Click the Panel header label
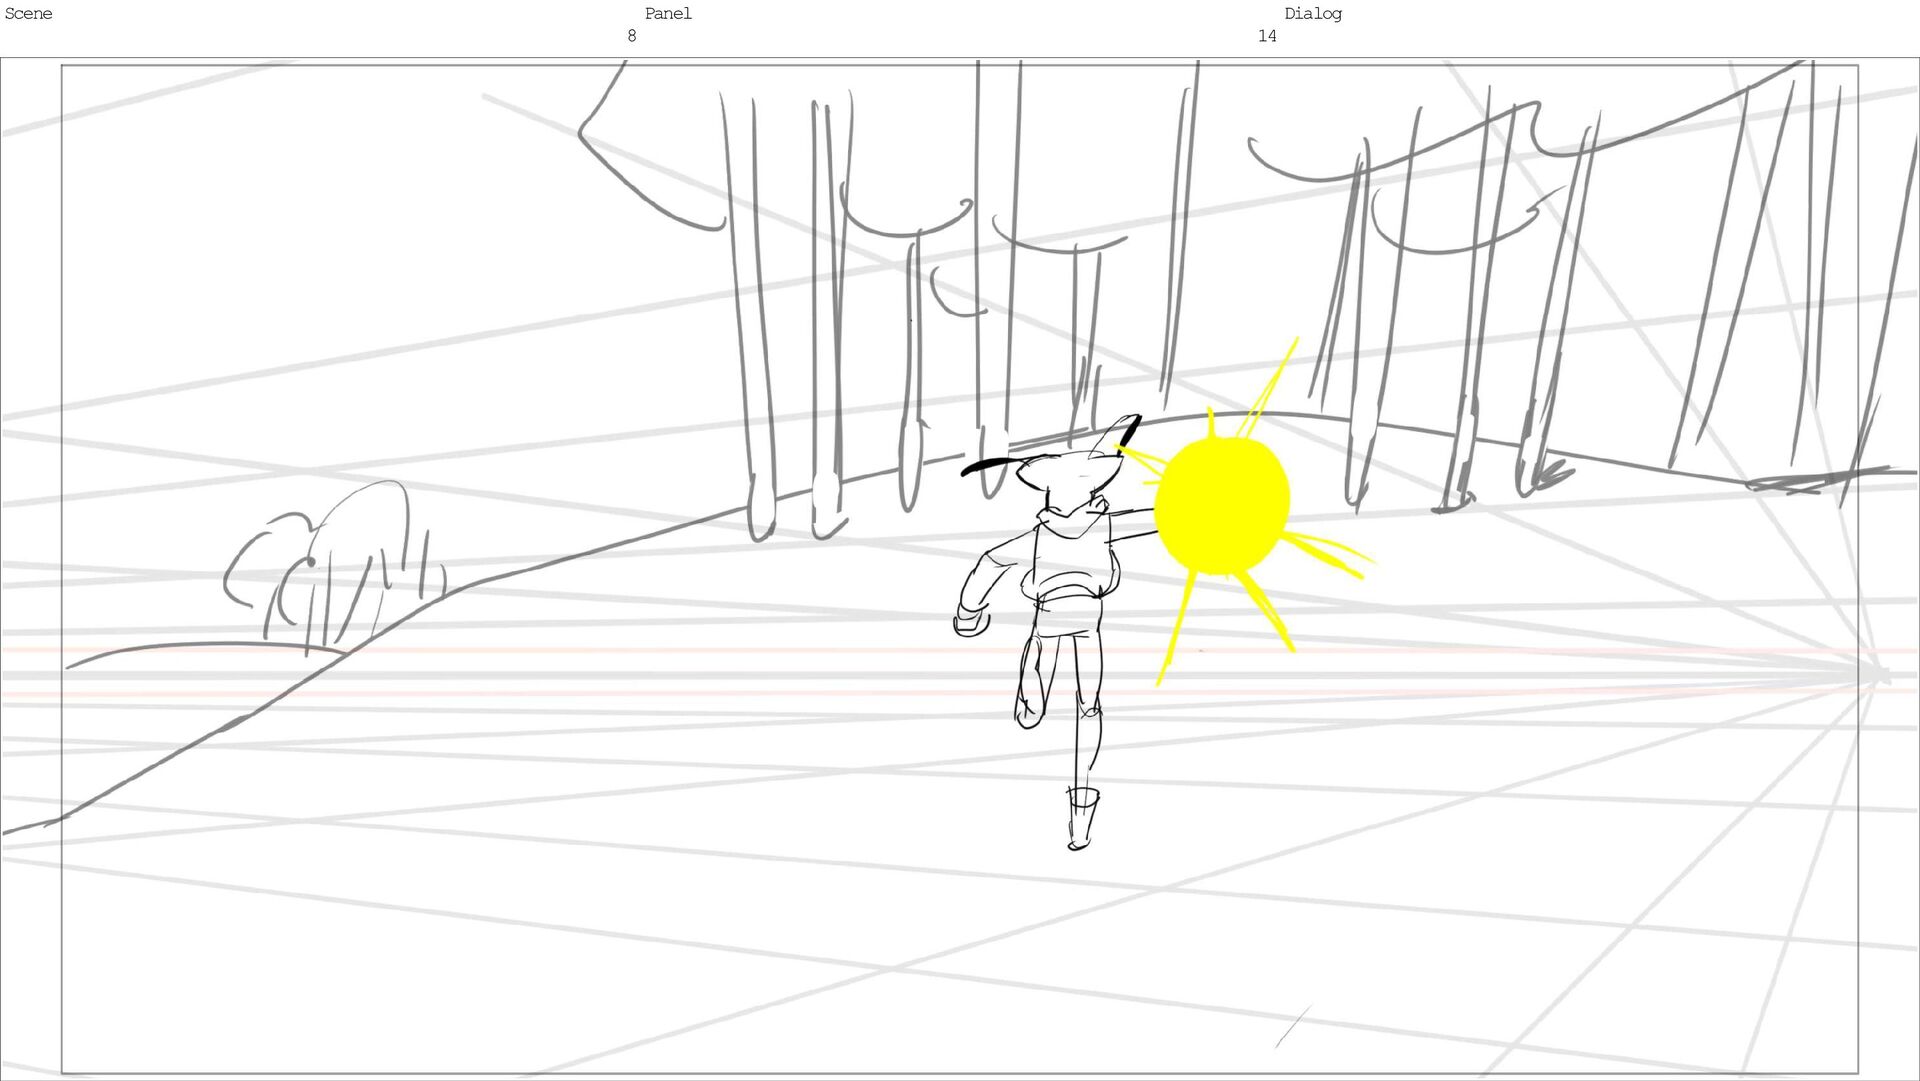Screen dimensions: 1920x1081 coord(668,14)
